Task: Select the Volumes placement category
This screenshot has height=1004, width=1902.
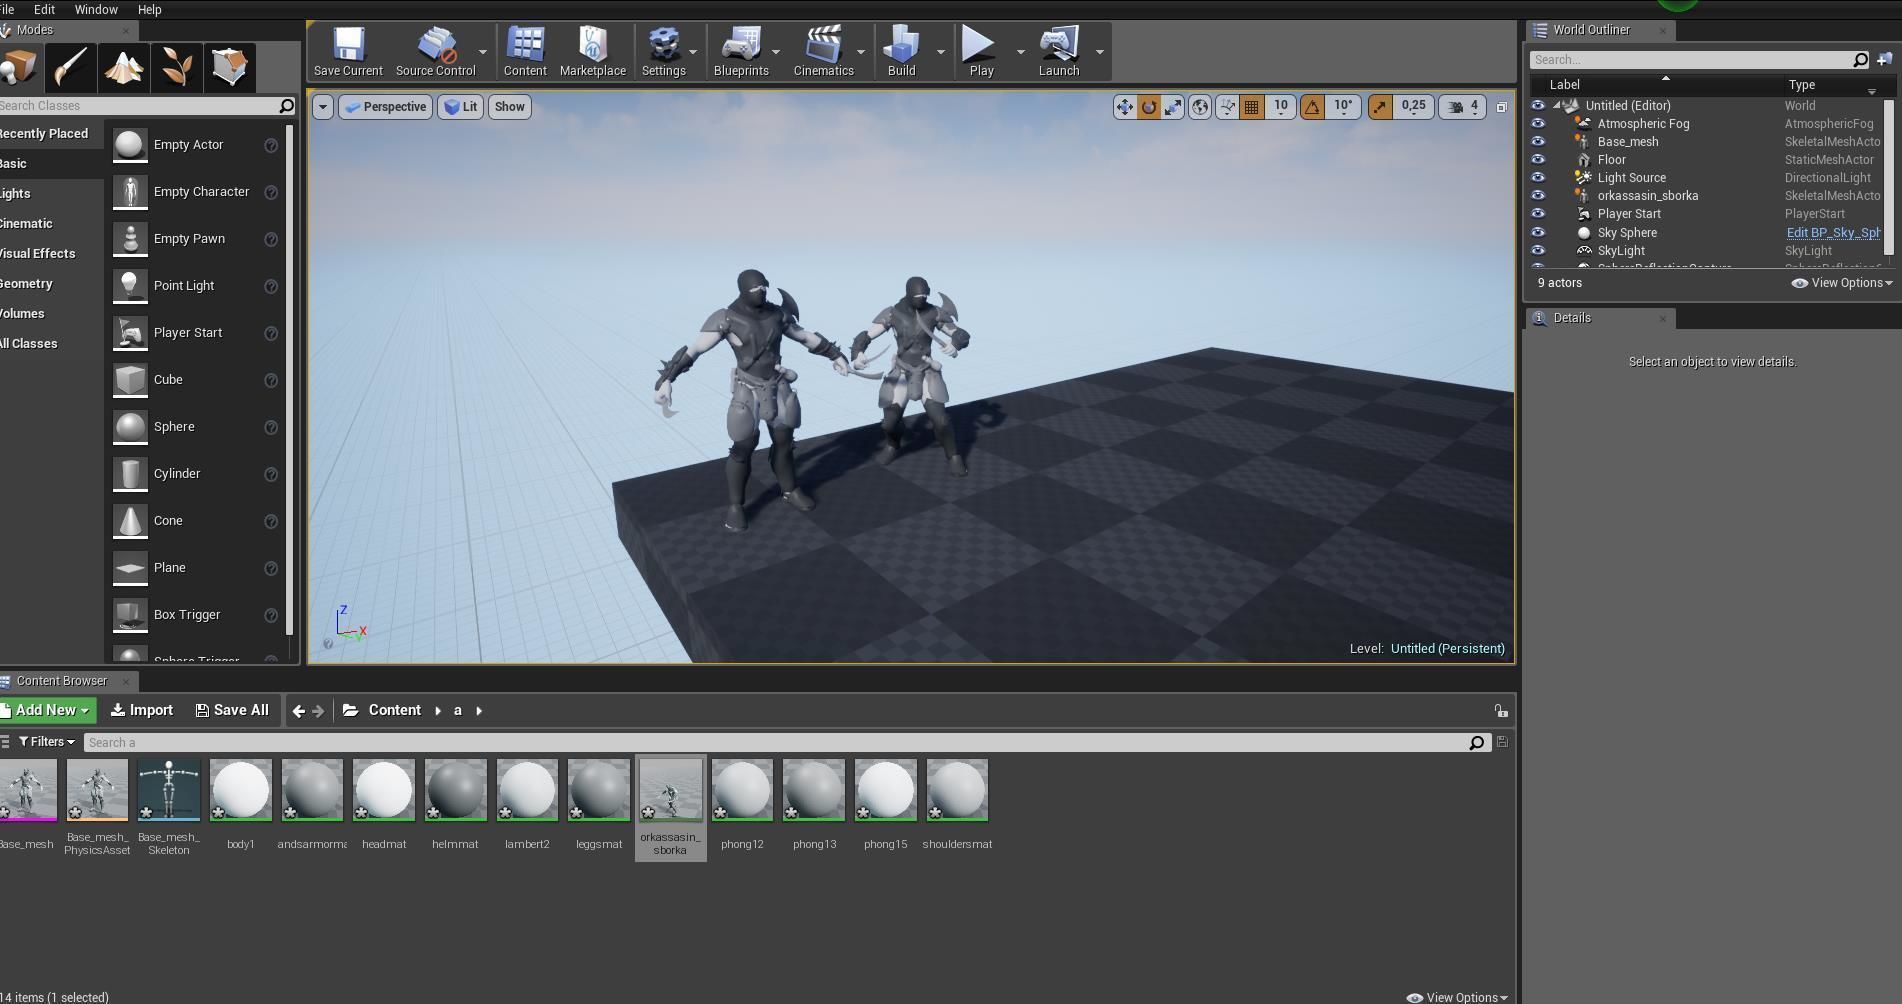Action: coord(50,314)
